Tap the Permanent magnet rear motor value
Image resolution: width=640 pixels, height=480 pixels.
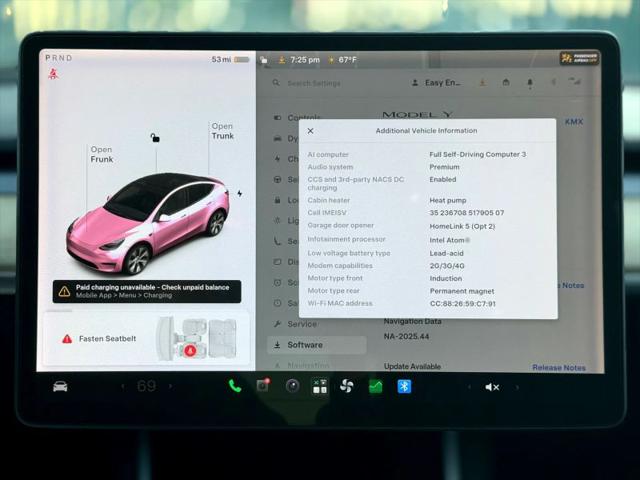click(462, 291)
